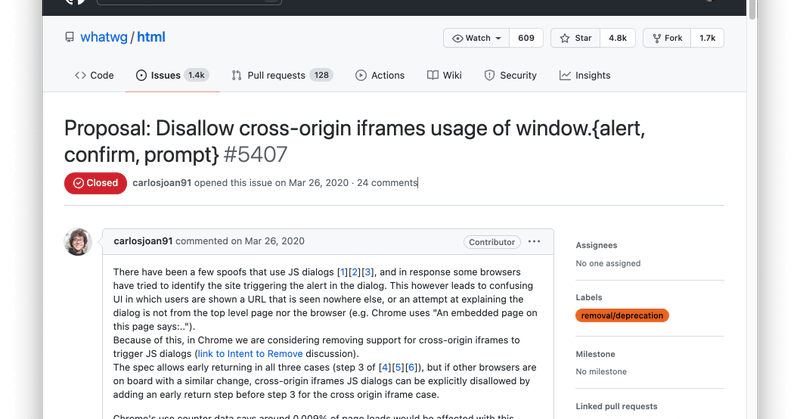Click the Issues circle-dot icon
This screenshot has width=800, height=419.
coord(141,76)
